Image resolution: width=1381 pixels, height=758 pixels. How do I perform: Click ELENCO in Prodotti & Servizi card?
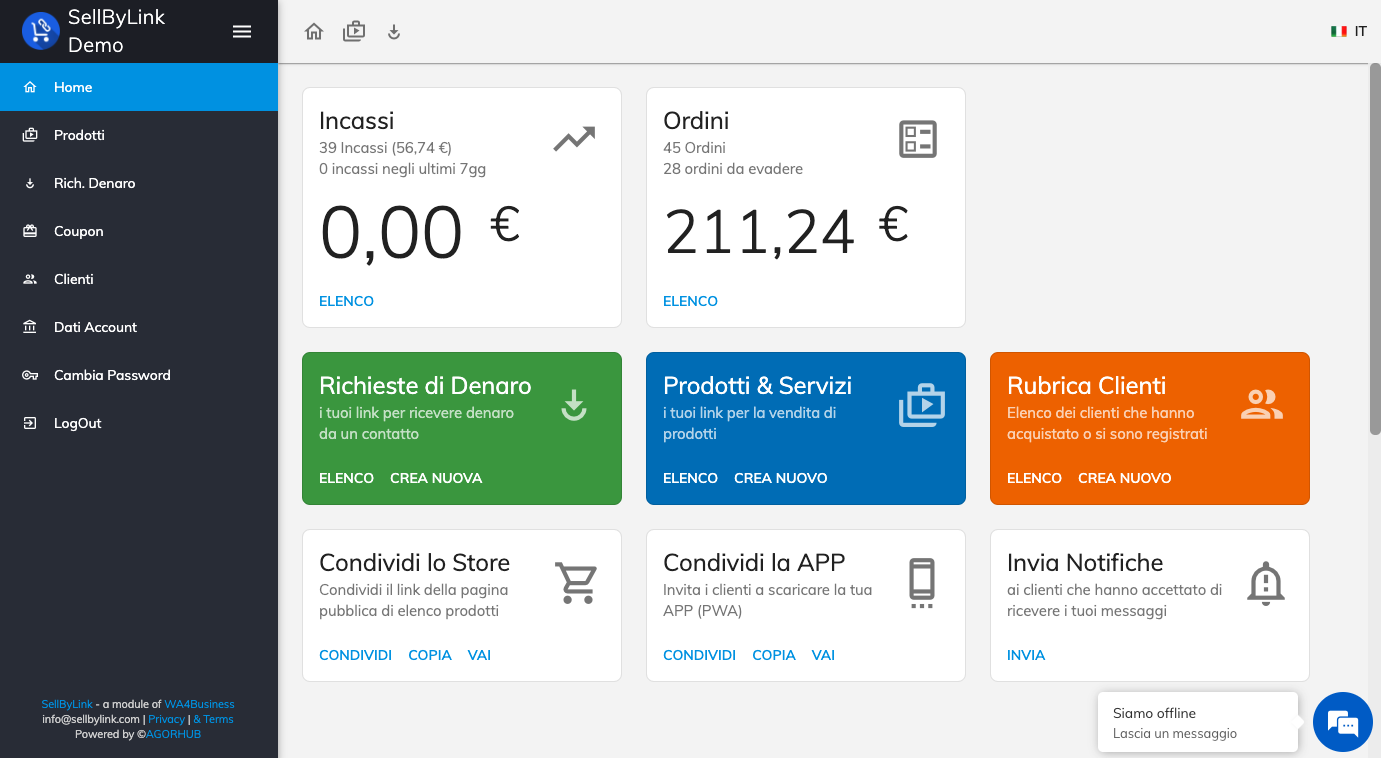tap(690, 478)
